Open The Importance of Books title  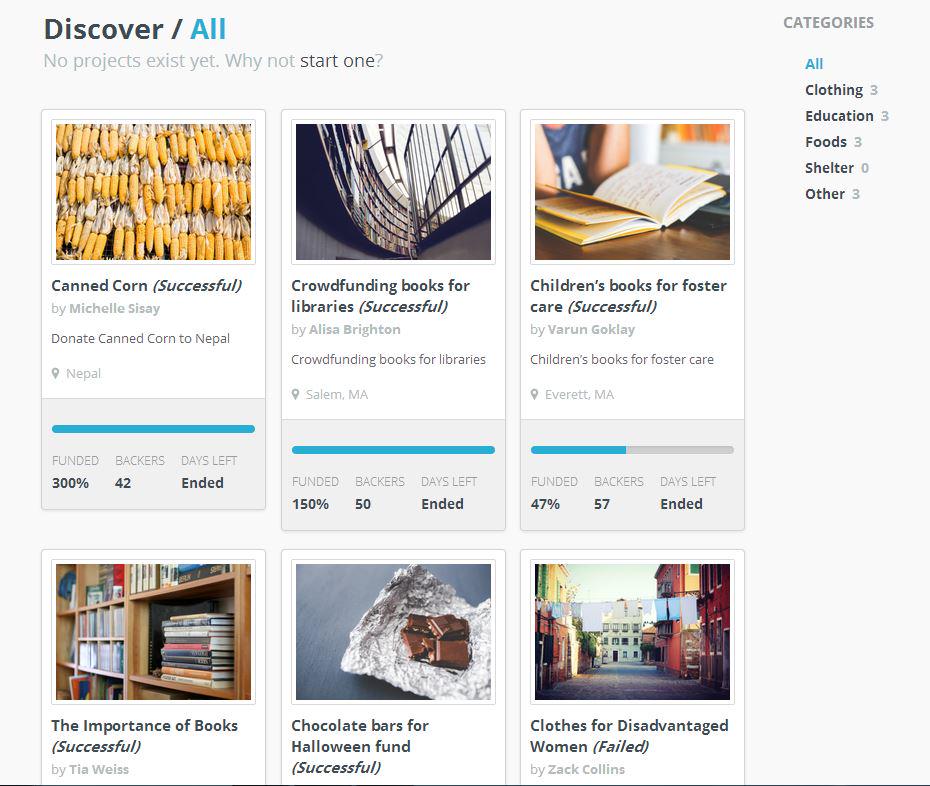145,736
